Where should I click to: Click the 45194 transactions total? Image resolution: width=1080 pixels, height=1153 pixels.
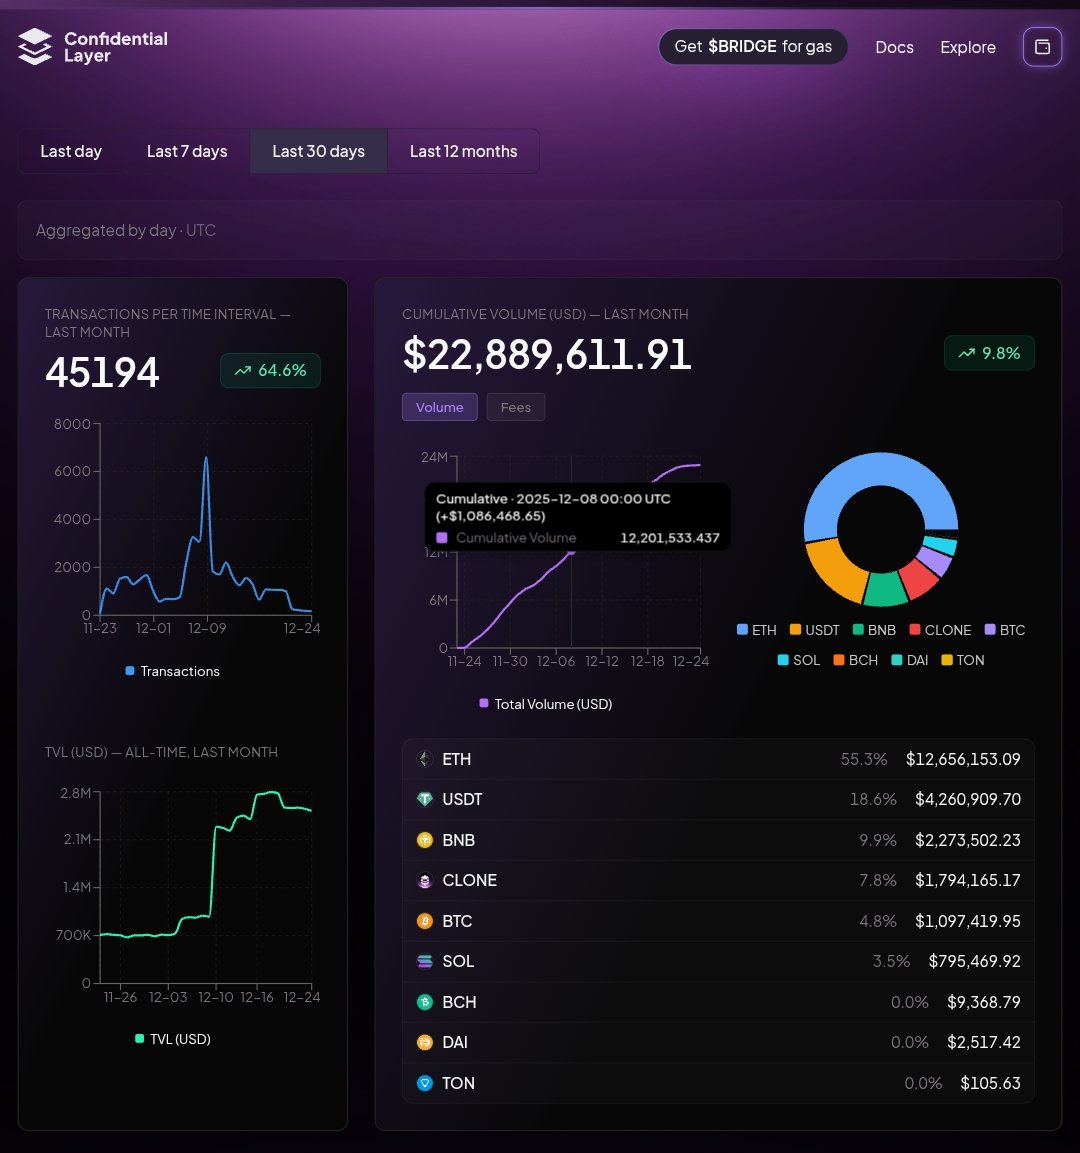pyautogui.click(x=102, y=372)
